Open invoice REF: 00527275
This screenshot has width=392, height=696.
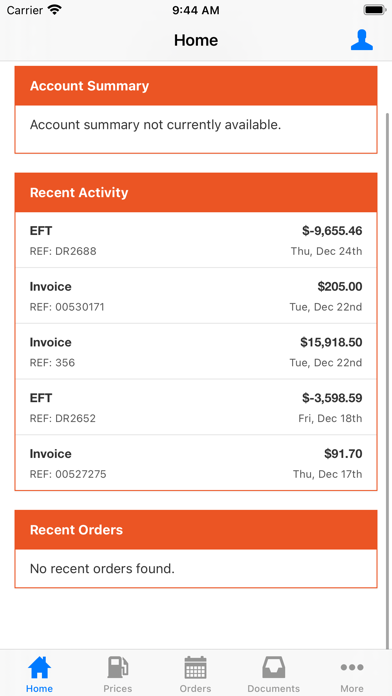point(196,463)
